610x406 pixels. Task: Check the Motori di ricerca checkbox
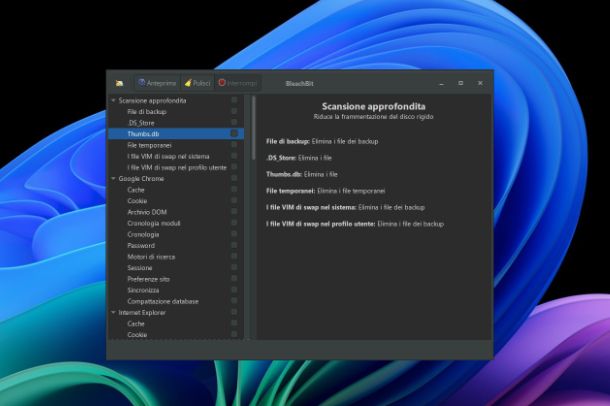click(x=234, y=257)
